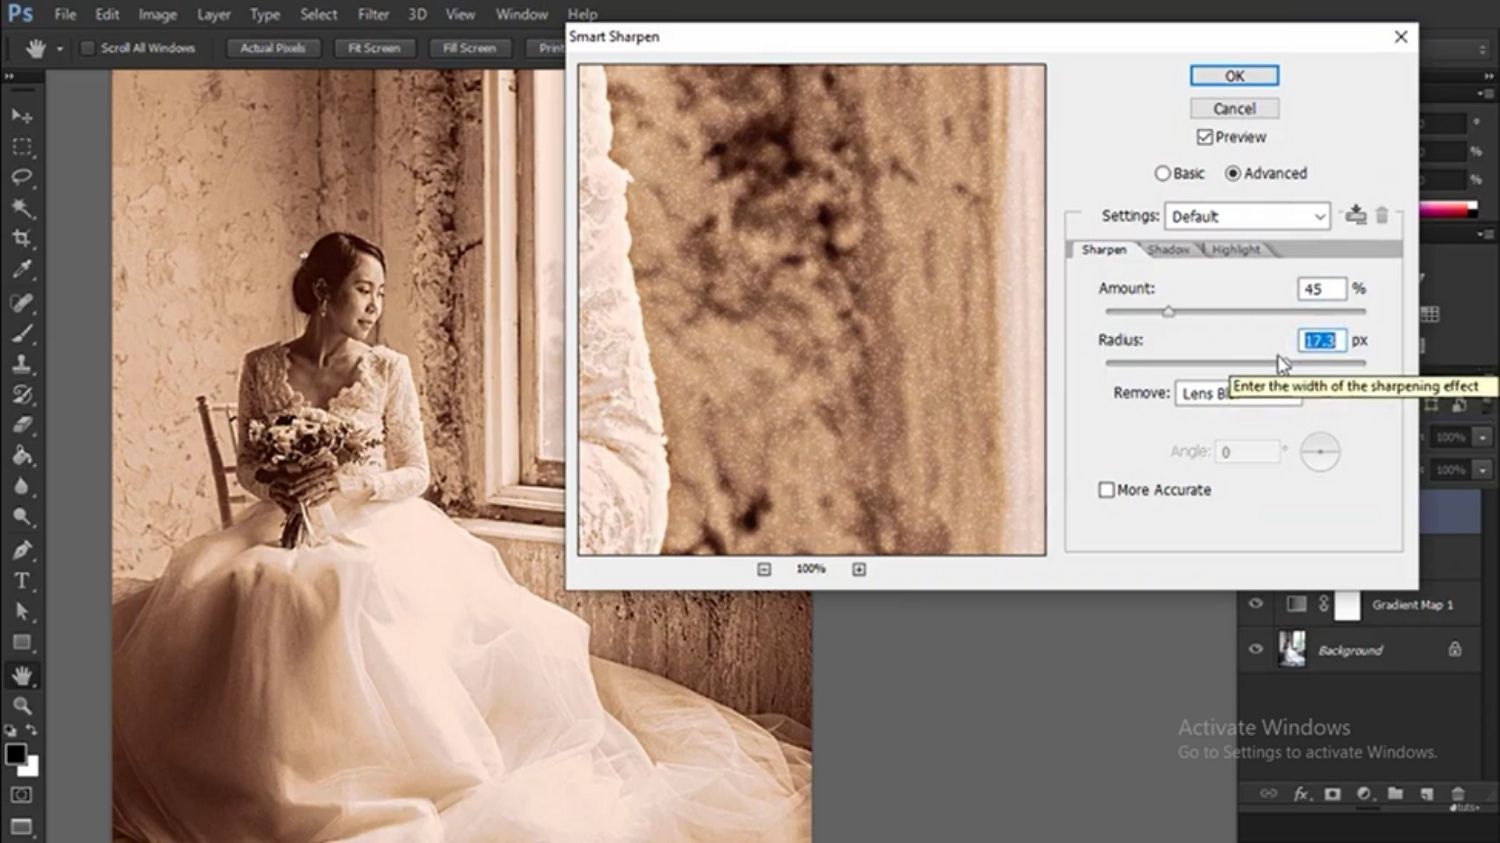The image size is (1500, 843).
Task: Select the Rectangular Marquee tool
Action: [x=21, y=147]
